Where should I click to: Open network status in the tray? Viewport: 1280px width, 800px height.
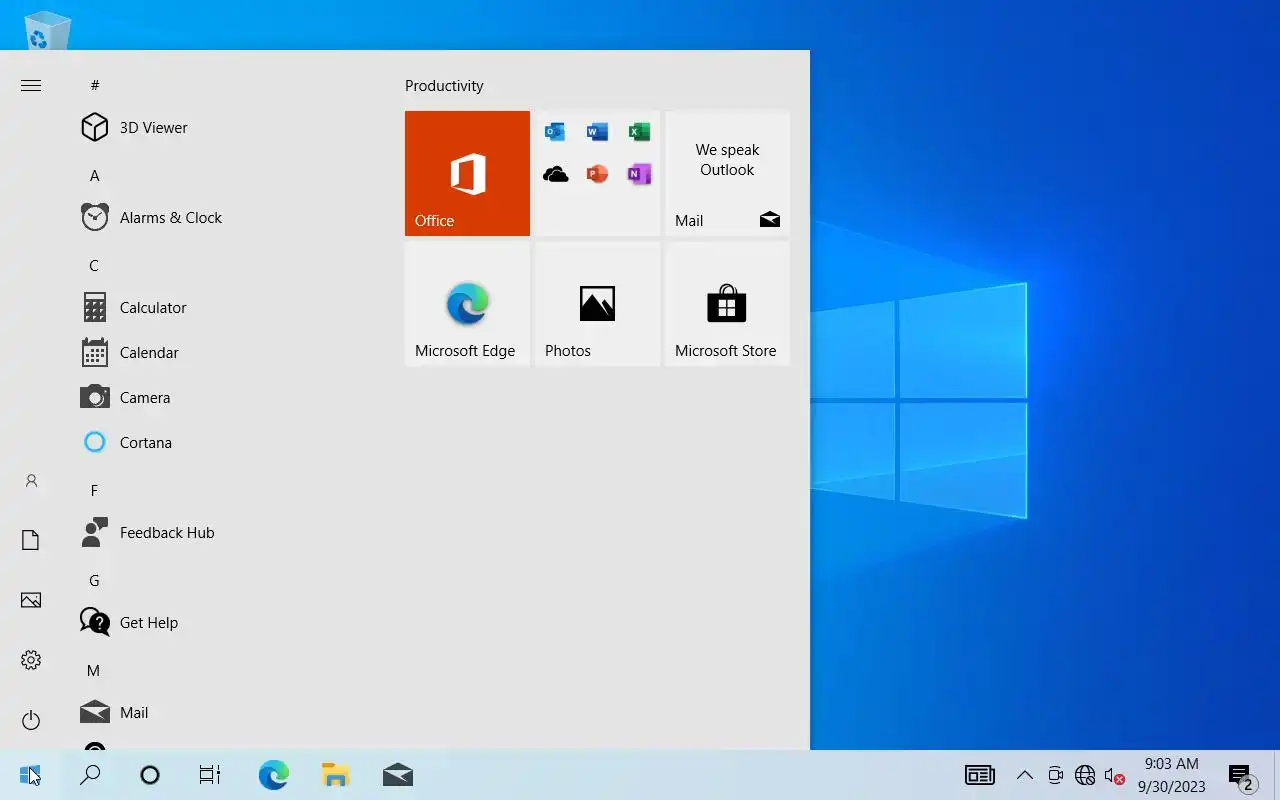pos(1085,775)
